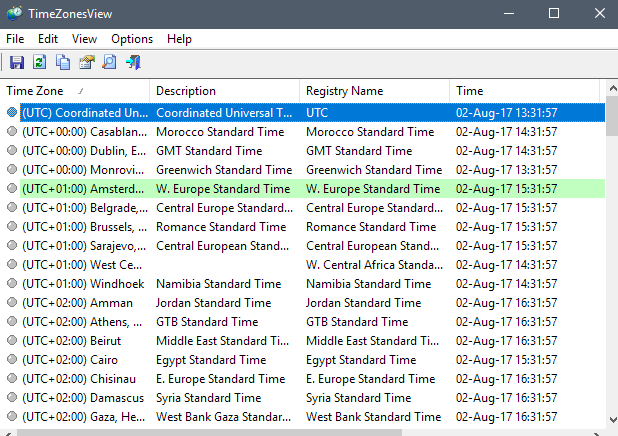Open the Properties toolbar icon
This screenshot has width=618, height=436.
[x=87, y=62]
